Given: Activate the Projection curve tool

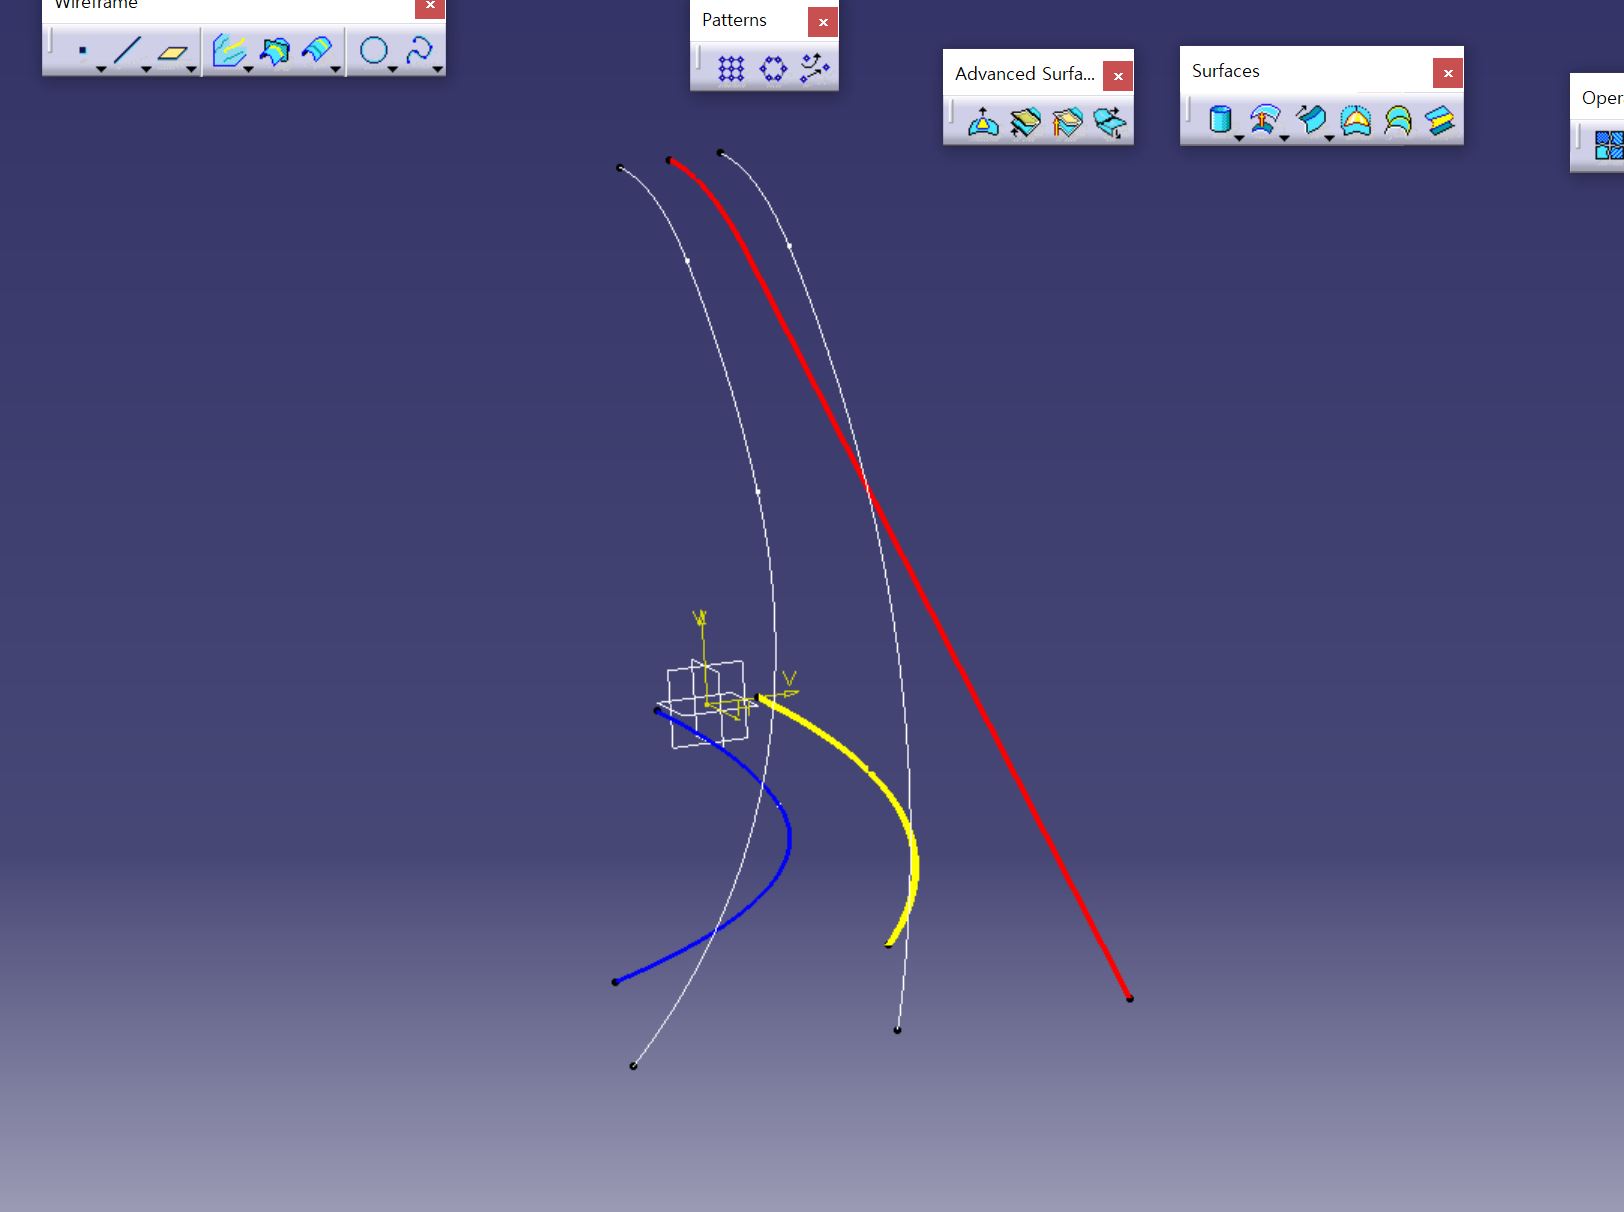Looking at the screenshot, I should [228, 50].
